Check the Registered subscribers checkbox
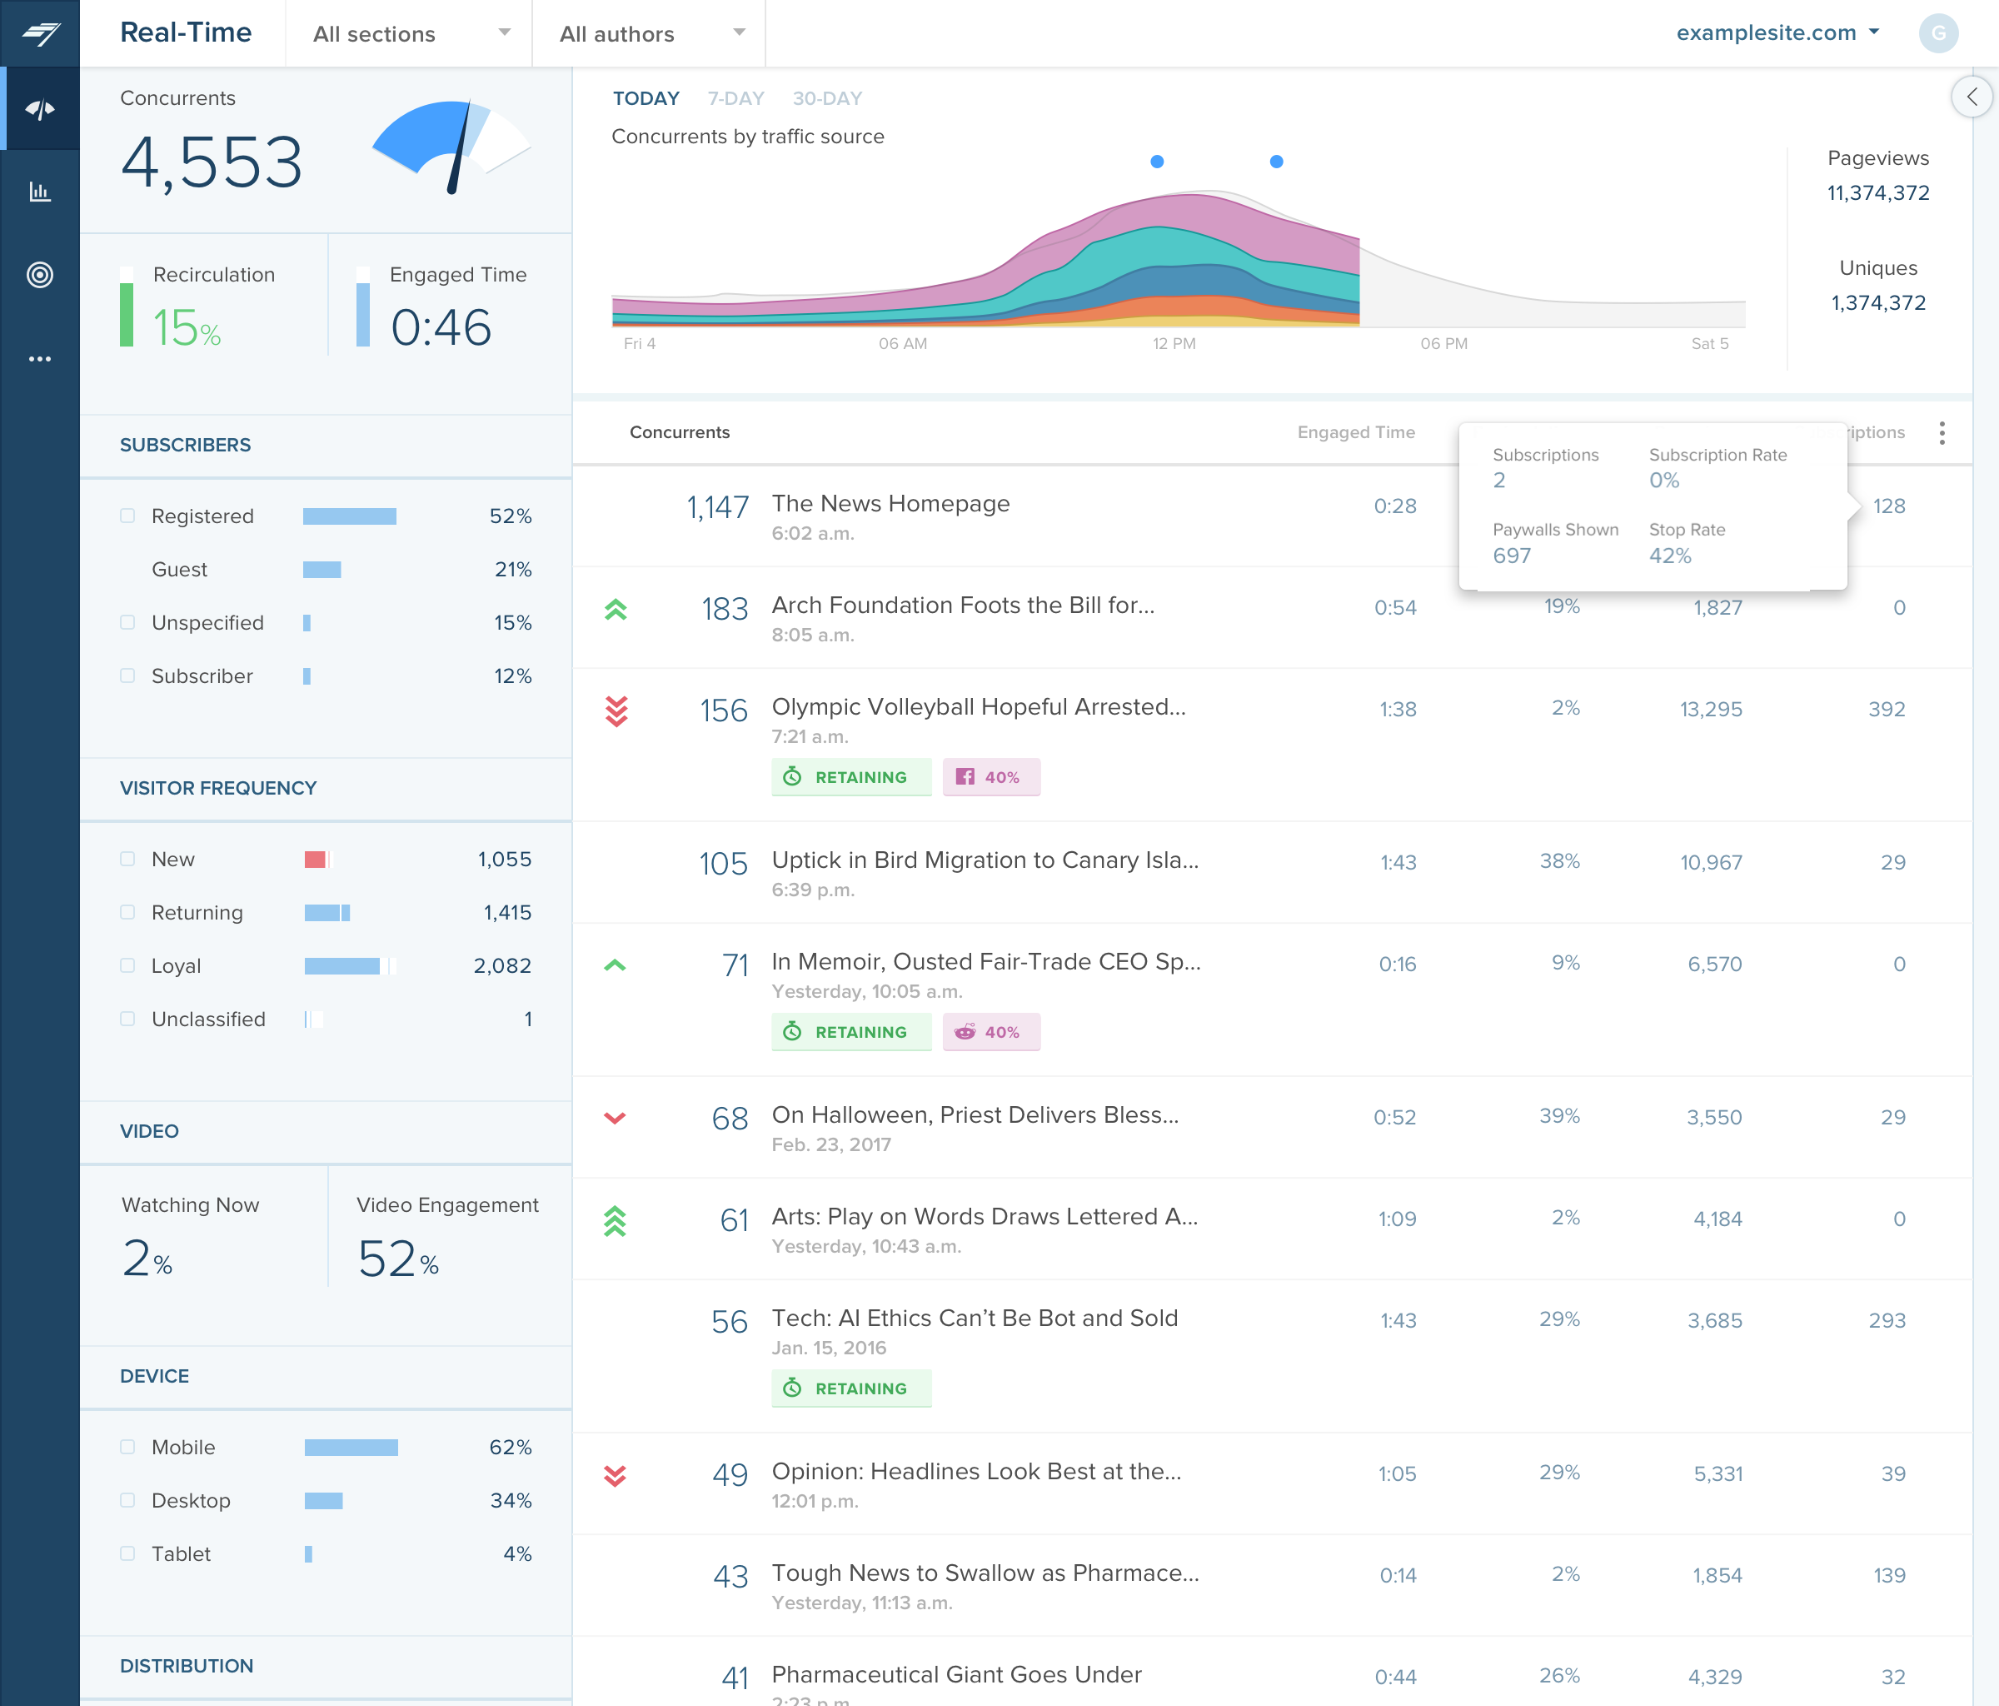The height and width of the screenshot is (1706, 1999). (x=127, y=515)
